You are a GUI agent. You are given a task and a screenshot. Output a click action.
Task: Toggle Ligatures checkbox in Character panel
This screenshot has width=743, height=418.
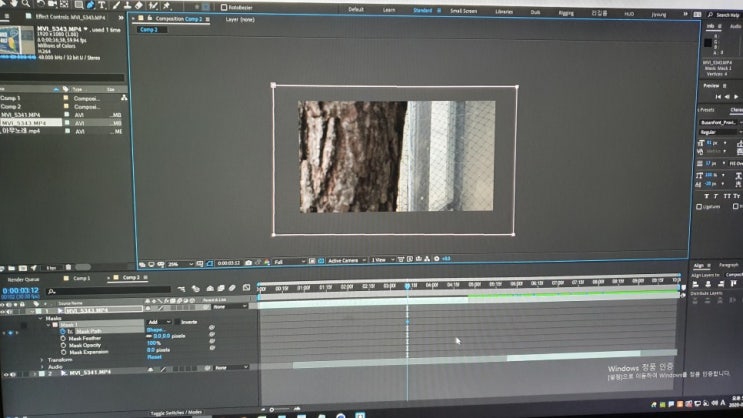coord(699,207)
